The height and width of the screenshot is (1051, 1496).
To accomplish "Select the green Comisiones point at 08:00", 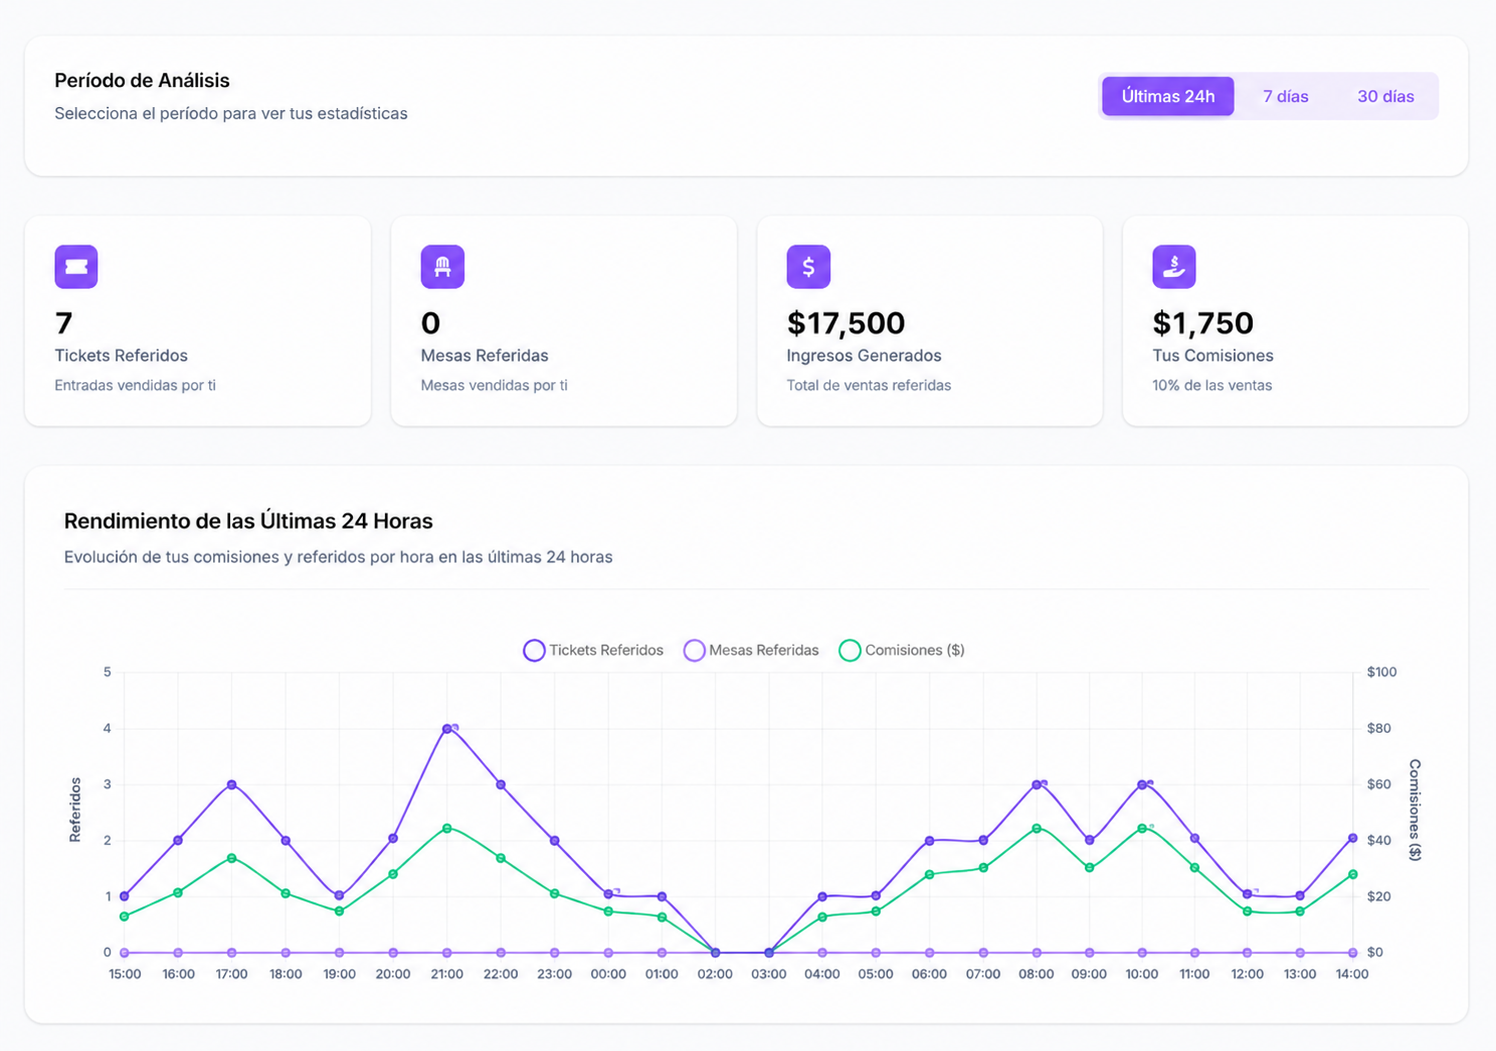I will (1036, 828).
